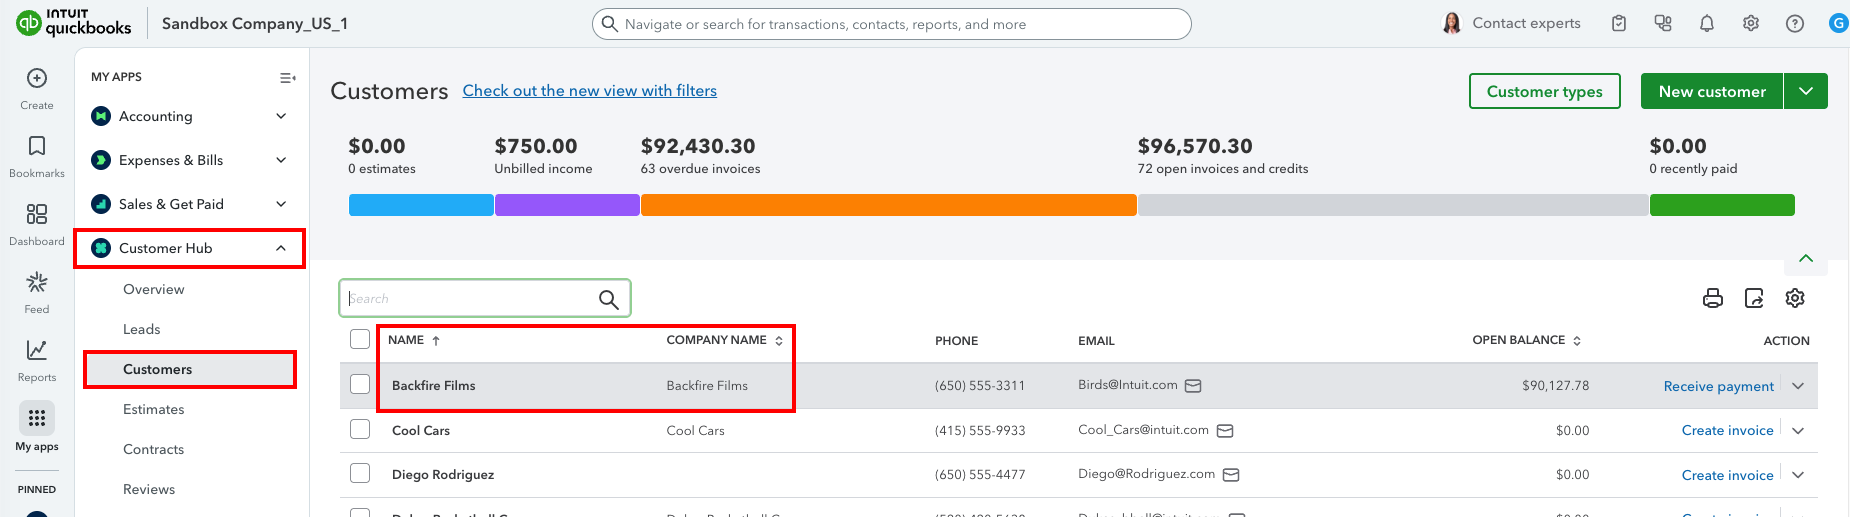This screenshot has height=517, width=1850.
Task: Click Create invoice for Cool Cars
Action: coord(1727,430)
